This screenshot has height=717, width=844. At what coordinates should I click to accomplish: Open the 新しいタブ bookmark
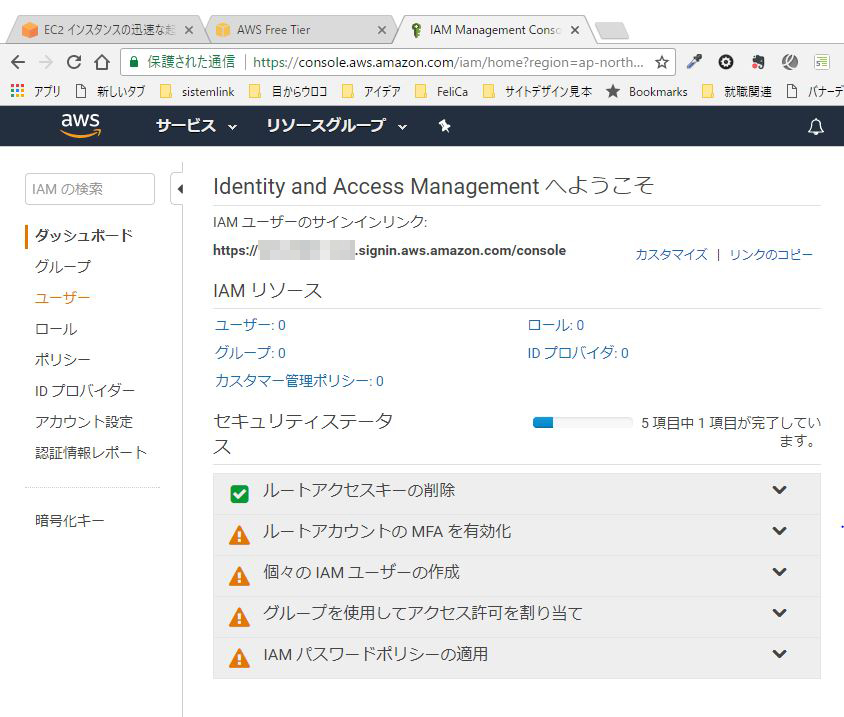pos(110,92)
